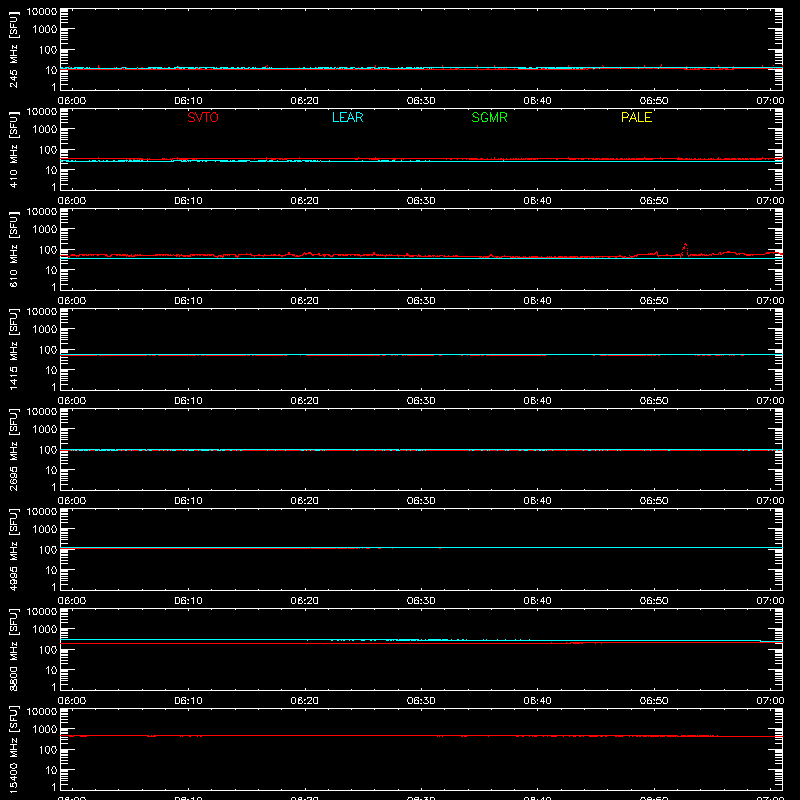Select the 245 MHz [SFU] axis title
Screen dimensions: 800x800
pyautogui.click(x=13, y=49)
